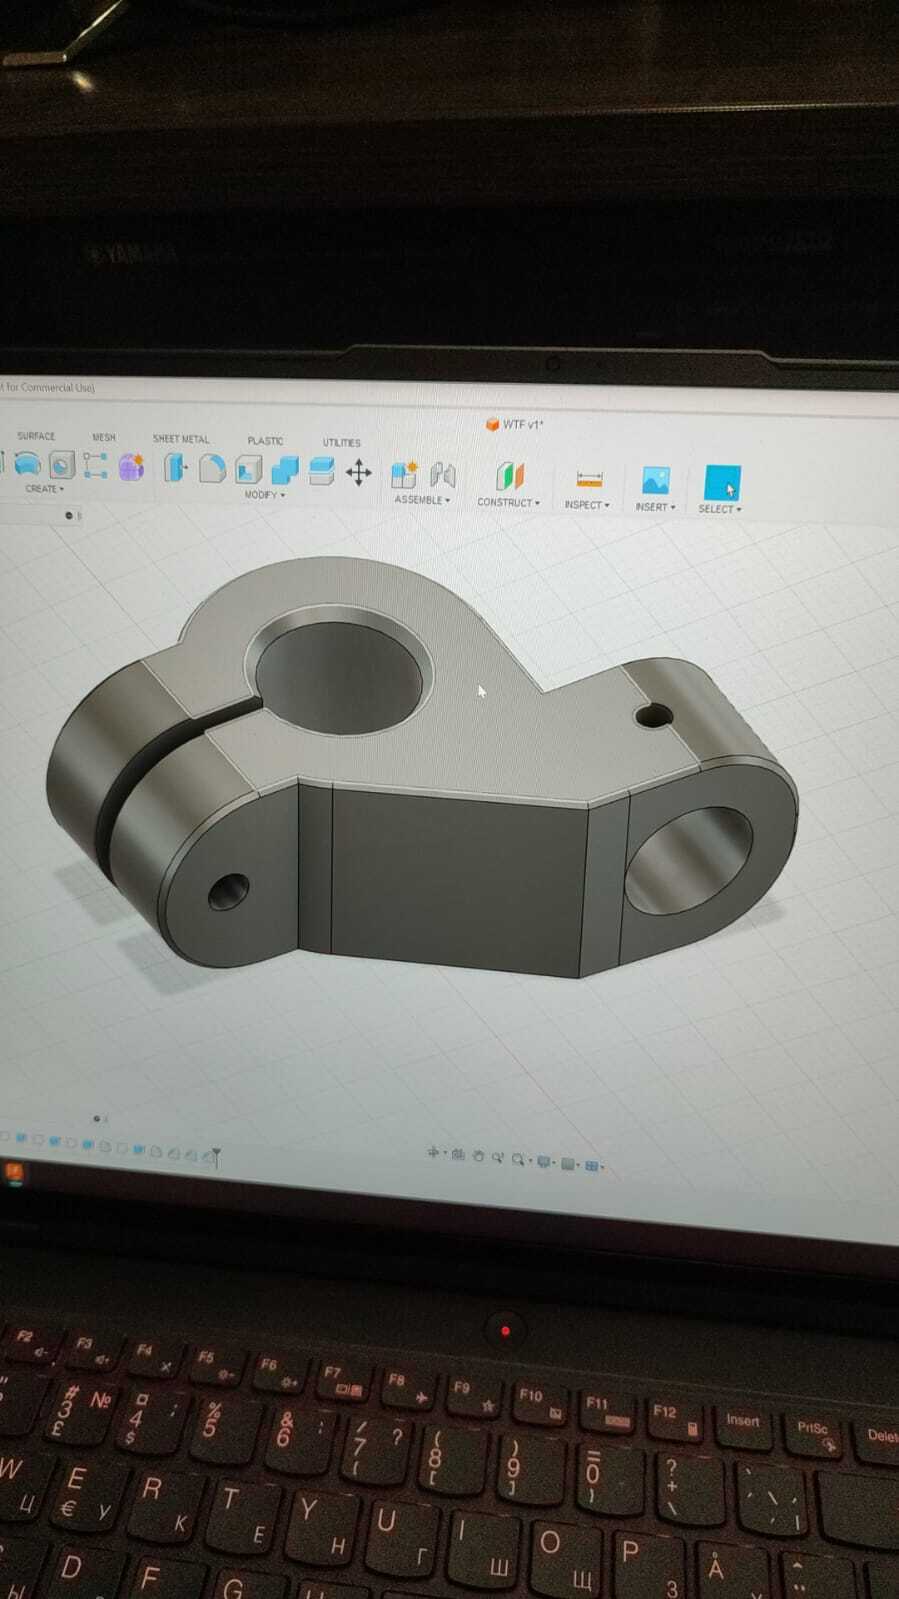Select the Revolve tool in Create

(27, 464)
